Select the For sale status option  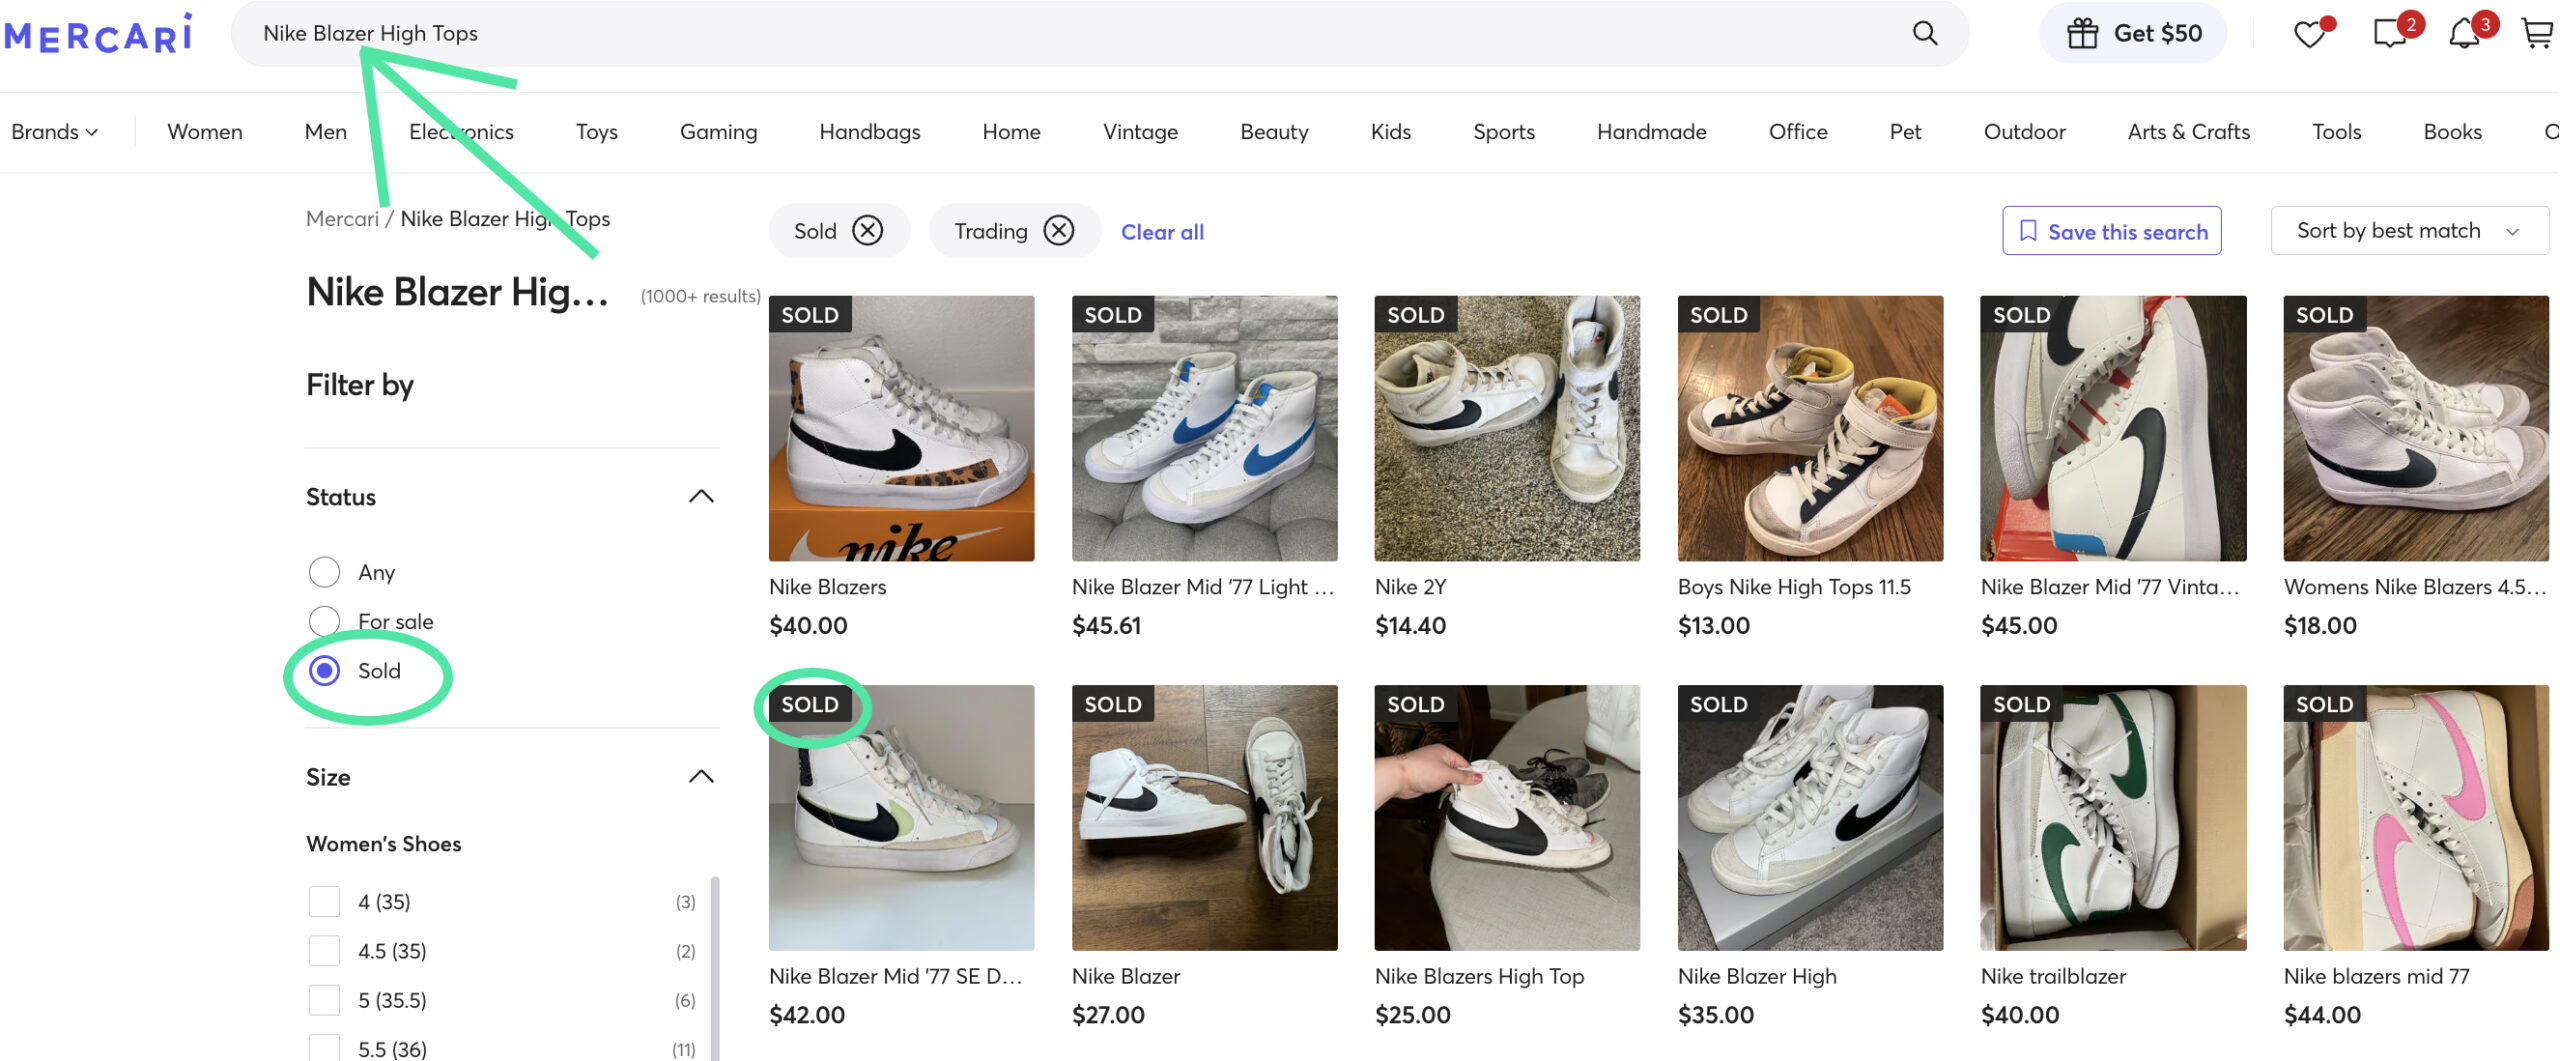pos(324,621)
